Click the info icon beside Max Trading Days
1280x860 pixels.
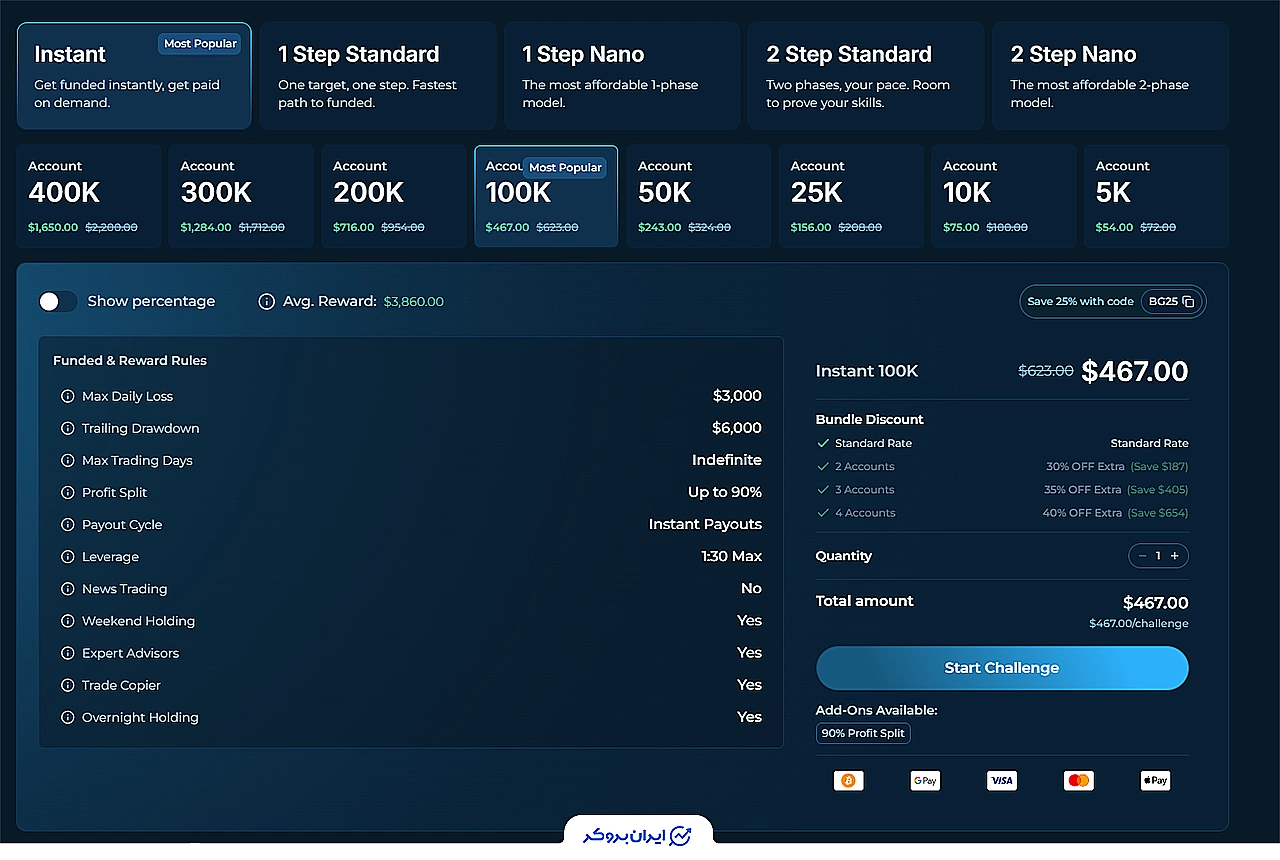[x=68, y=460]
